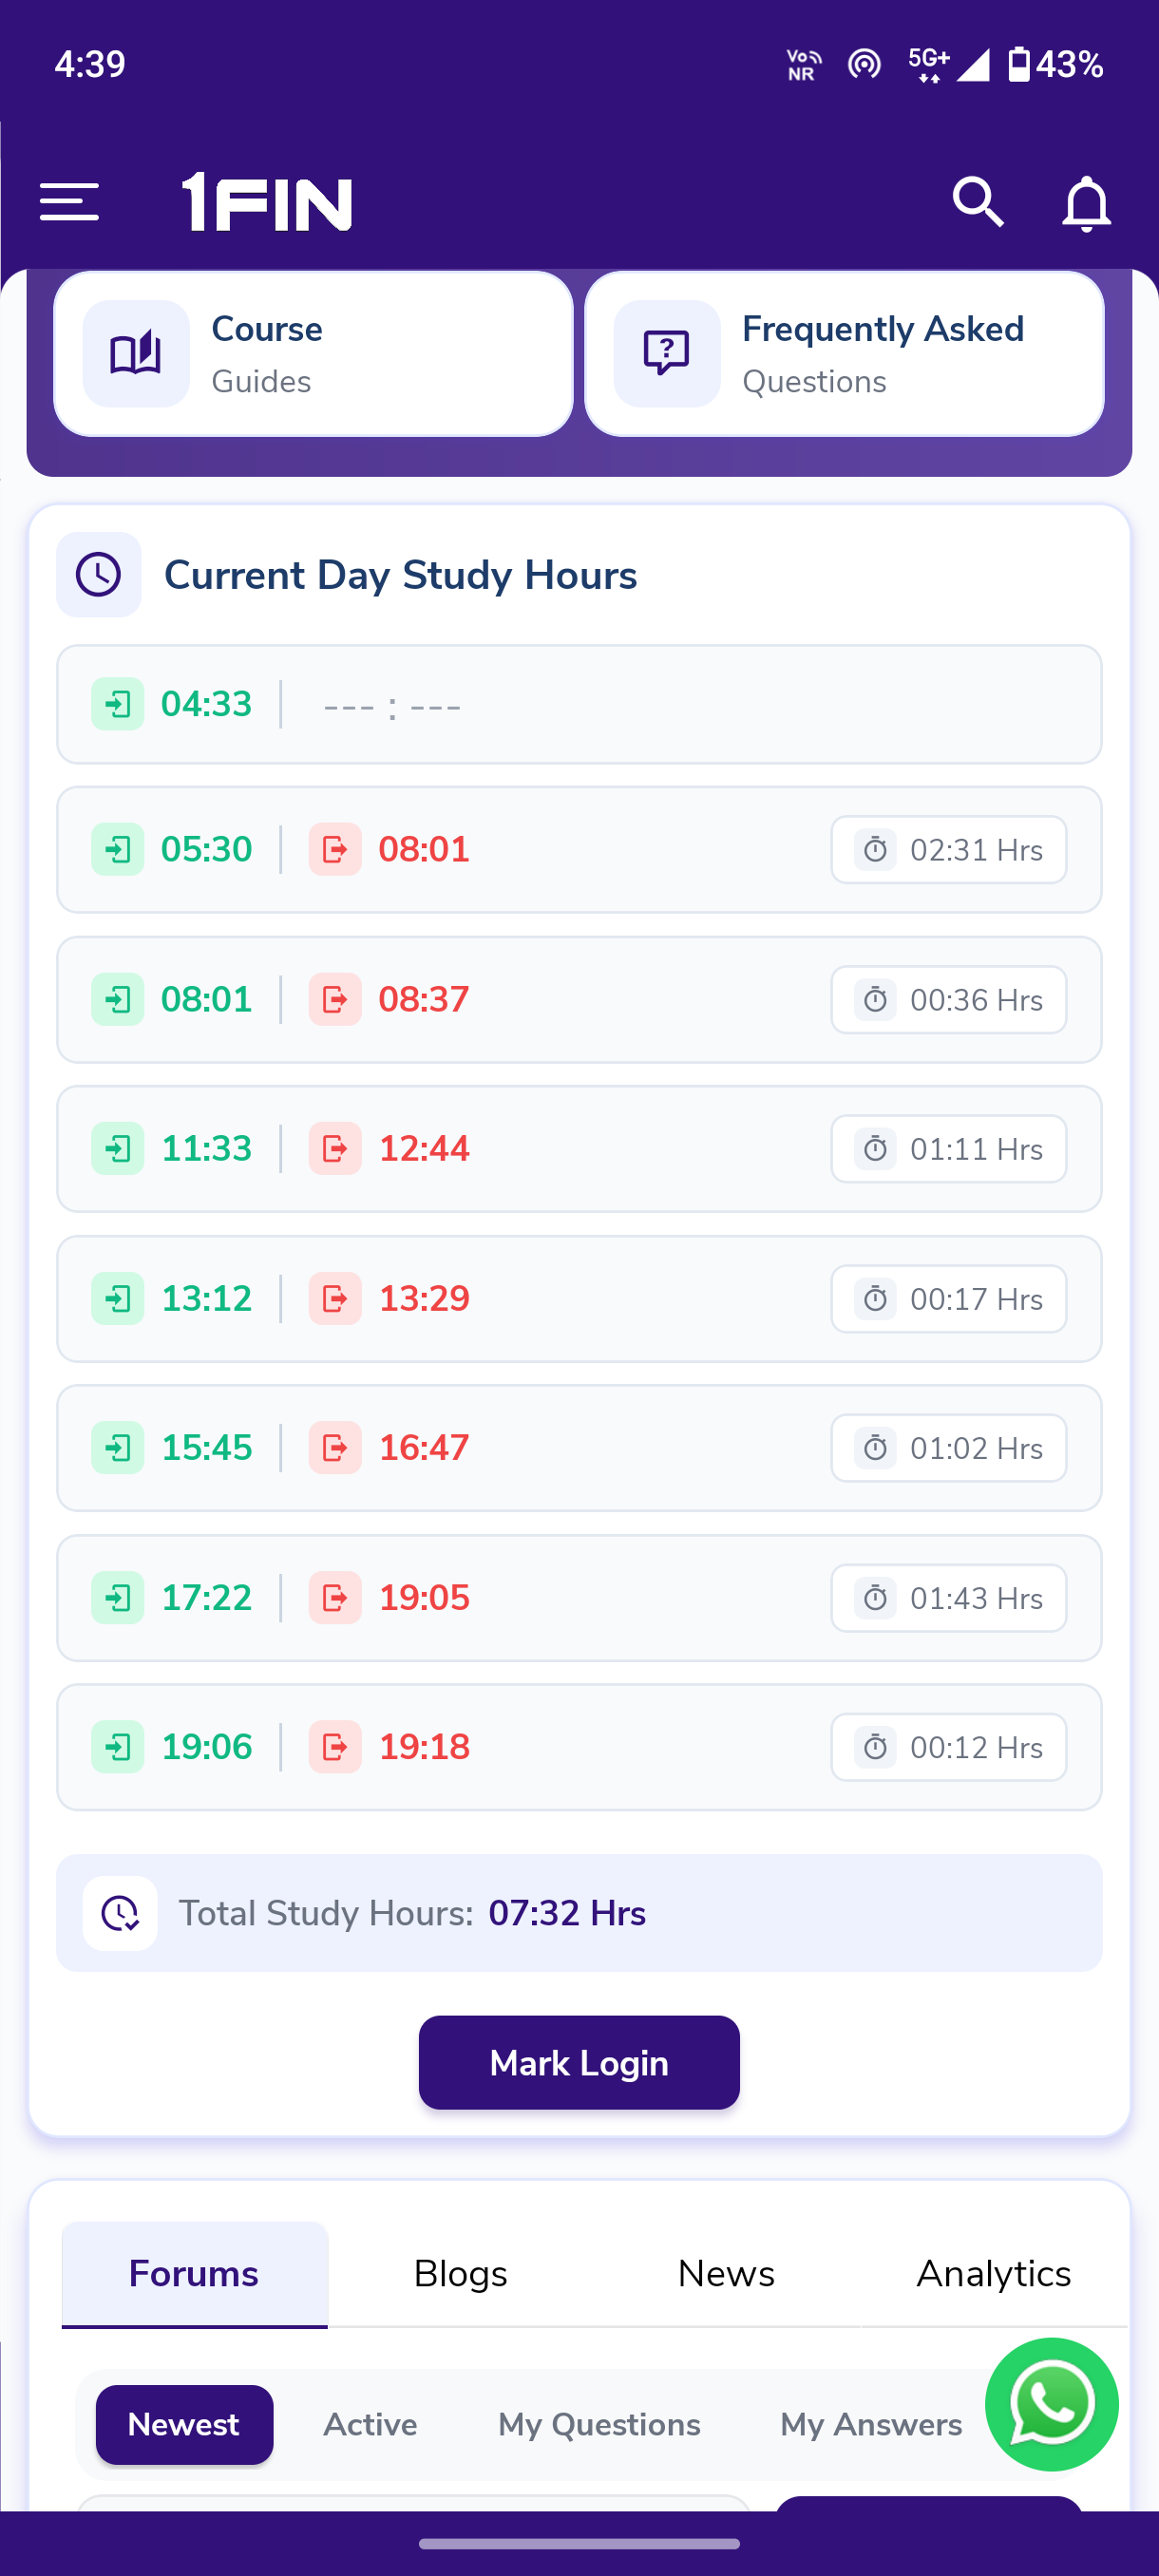This screenshot has height=2576, width=1159.
Task: Select the Forums tab
Action: coord(194,2274)
